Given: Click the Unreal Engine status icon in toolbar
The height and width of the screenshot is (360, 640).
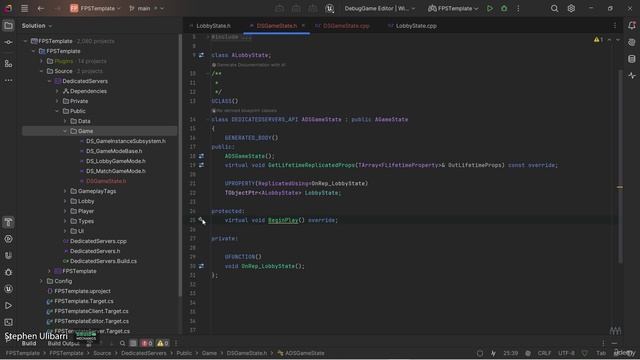Looking at the screenshot, I should 330,8.
